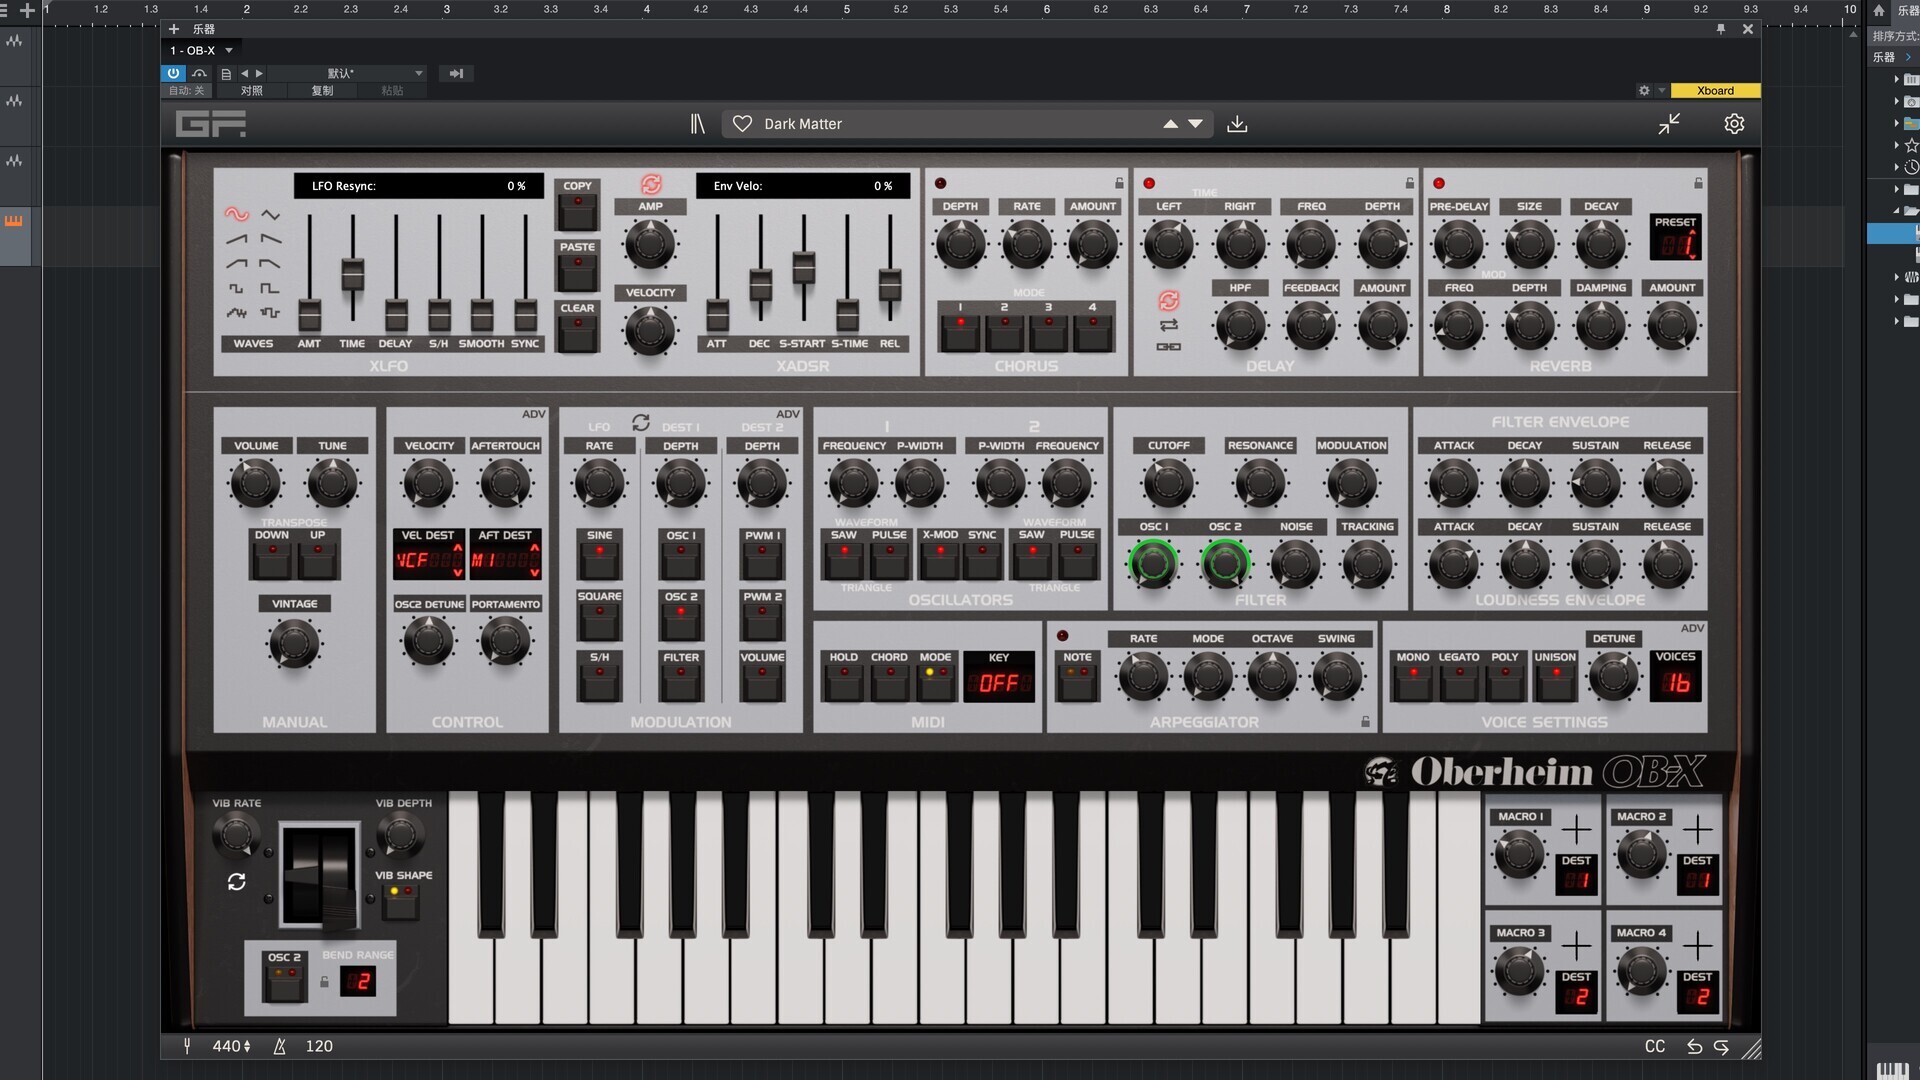The height and width of the screenshot is (1080, 1920).
Task: Click the host previous preset arrow
Action: 244,74
